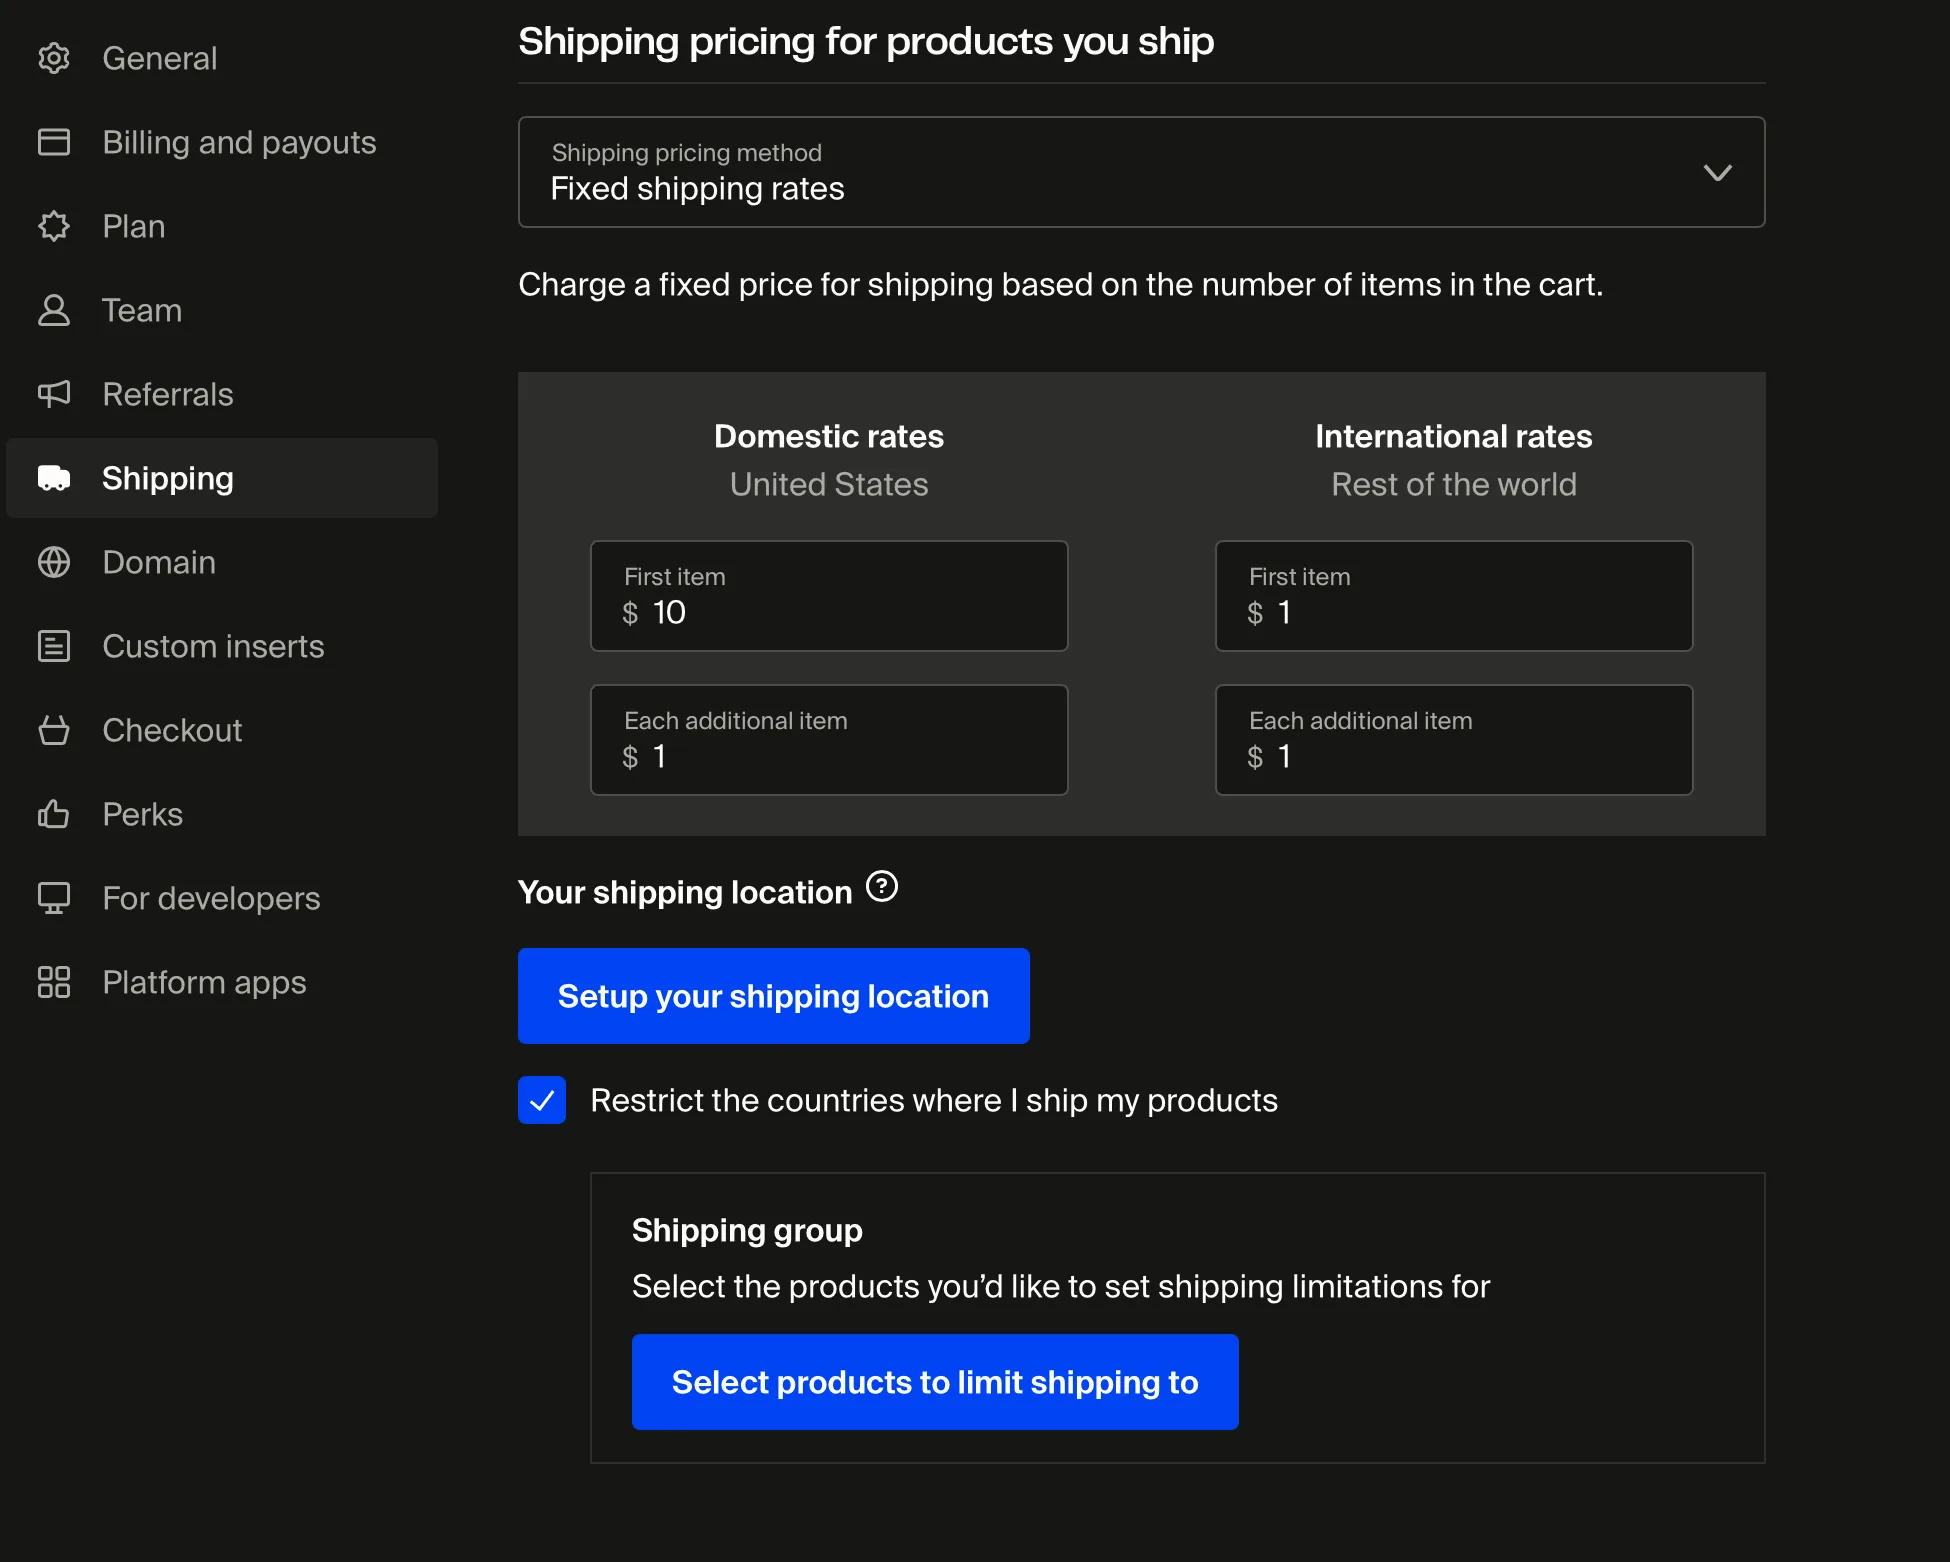The width and height of the screenshot is (1950, 1562).
Task: Uncheck Restrict the countries where I ship
Action: (x=542, y=1100)
